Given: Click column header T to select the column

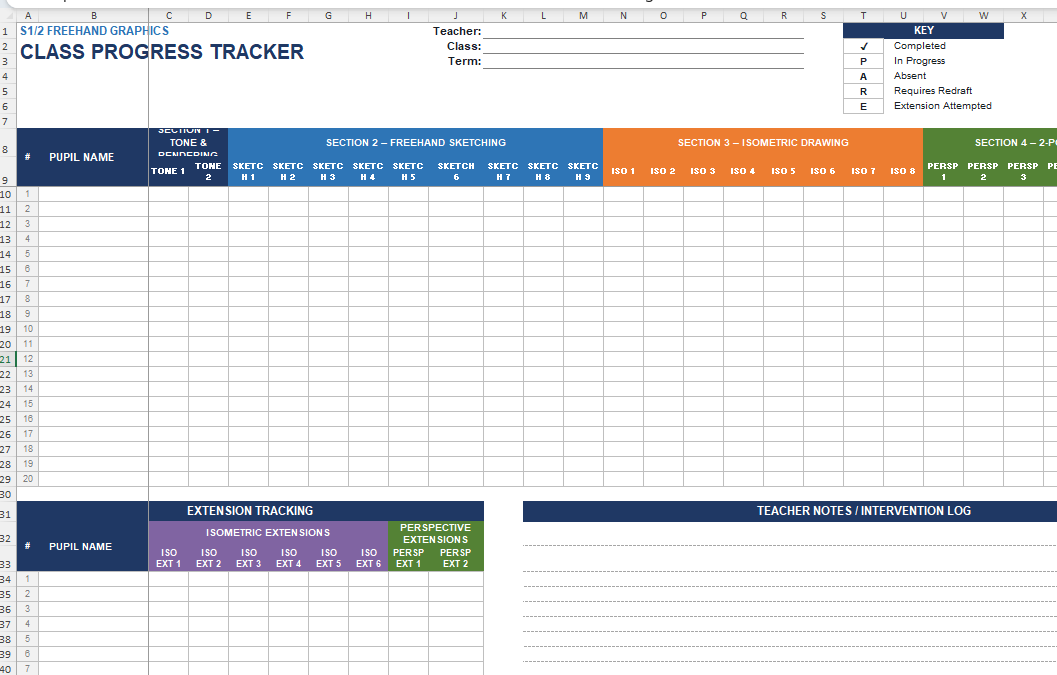Looking at the screenshot, I should tap(864, 16).
